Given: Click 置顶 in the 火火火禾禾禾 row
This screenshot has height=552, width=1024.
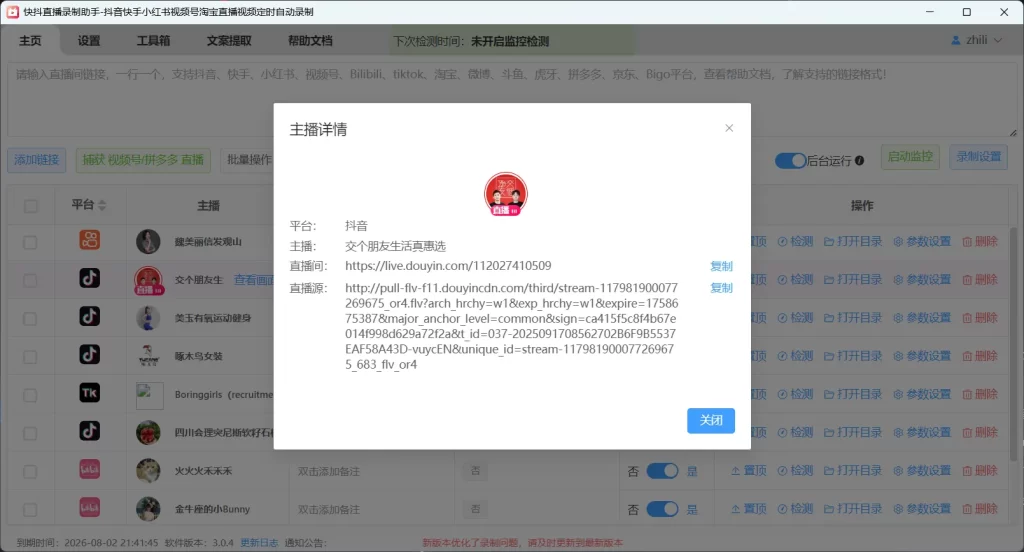Looking at the screenshot, I should [x=748, y=470].
